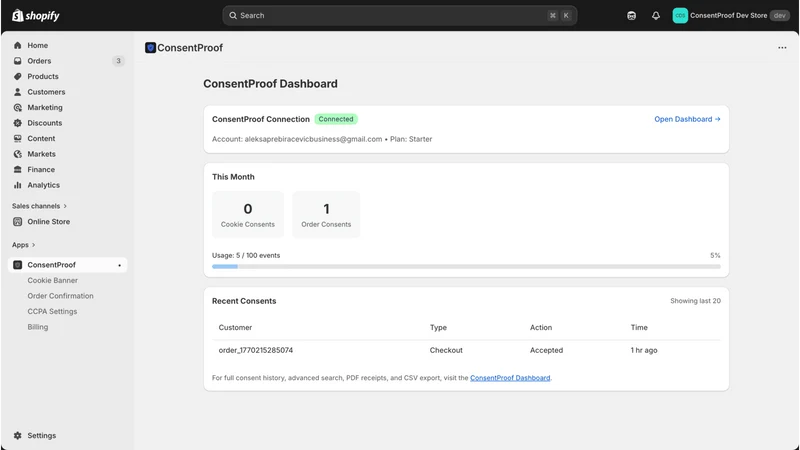Click the dev badge in top bar
Viewport: 800px width, 450px height.
[x=779, y=15]
